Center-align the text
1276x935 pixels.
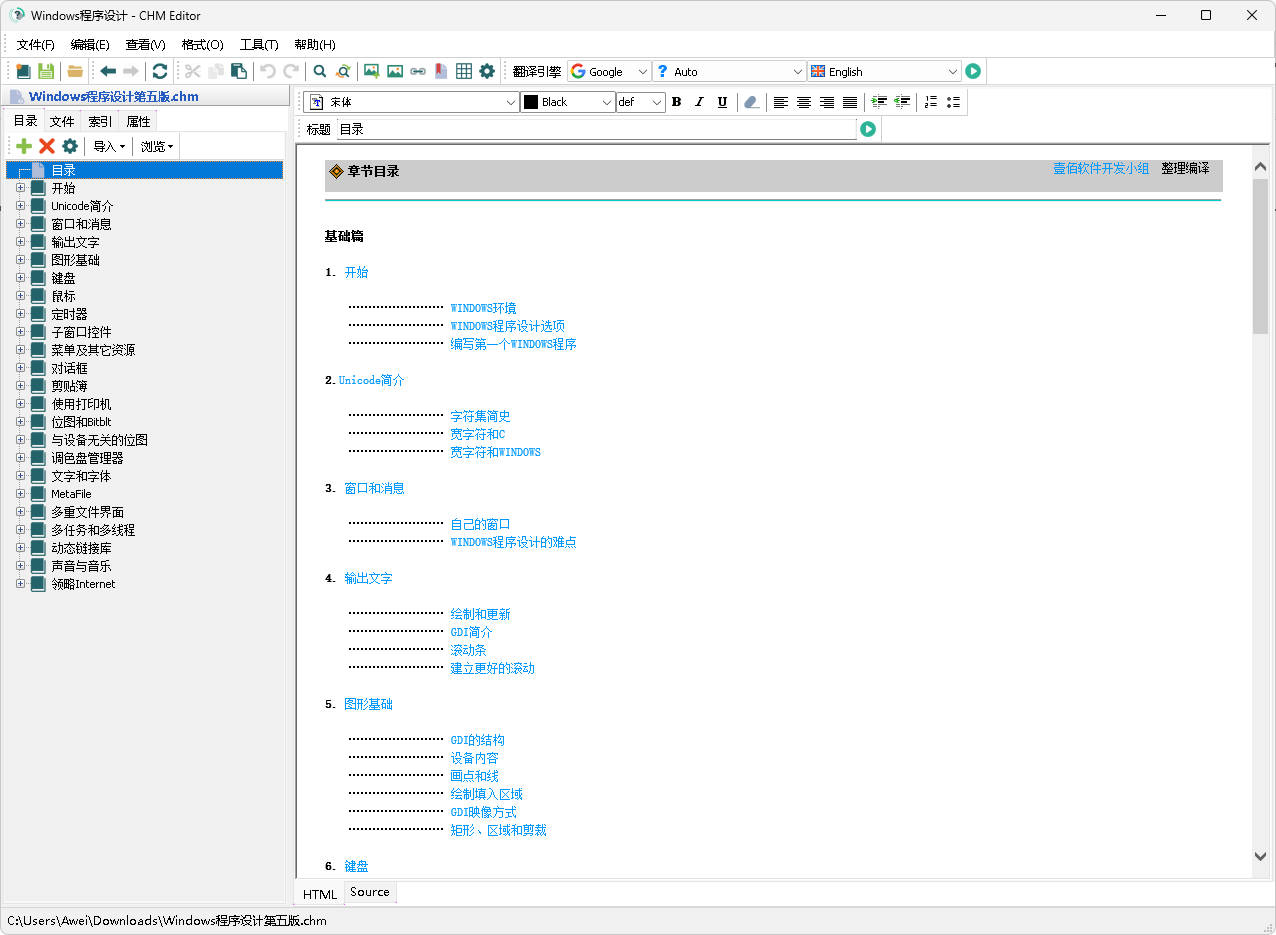[x=804, y=102]
